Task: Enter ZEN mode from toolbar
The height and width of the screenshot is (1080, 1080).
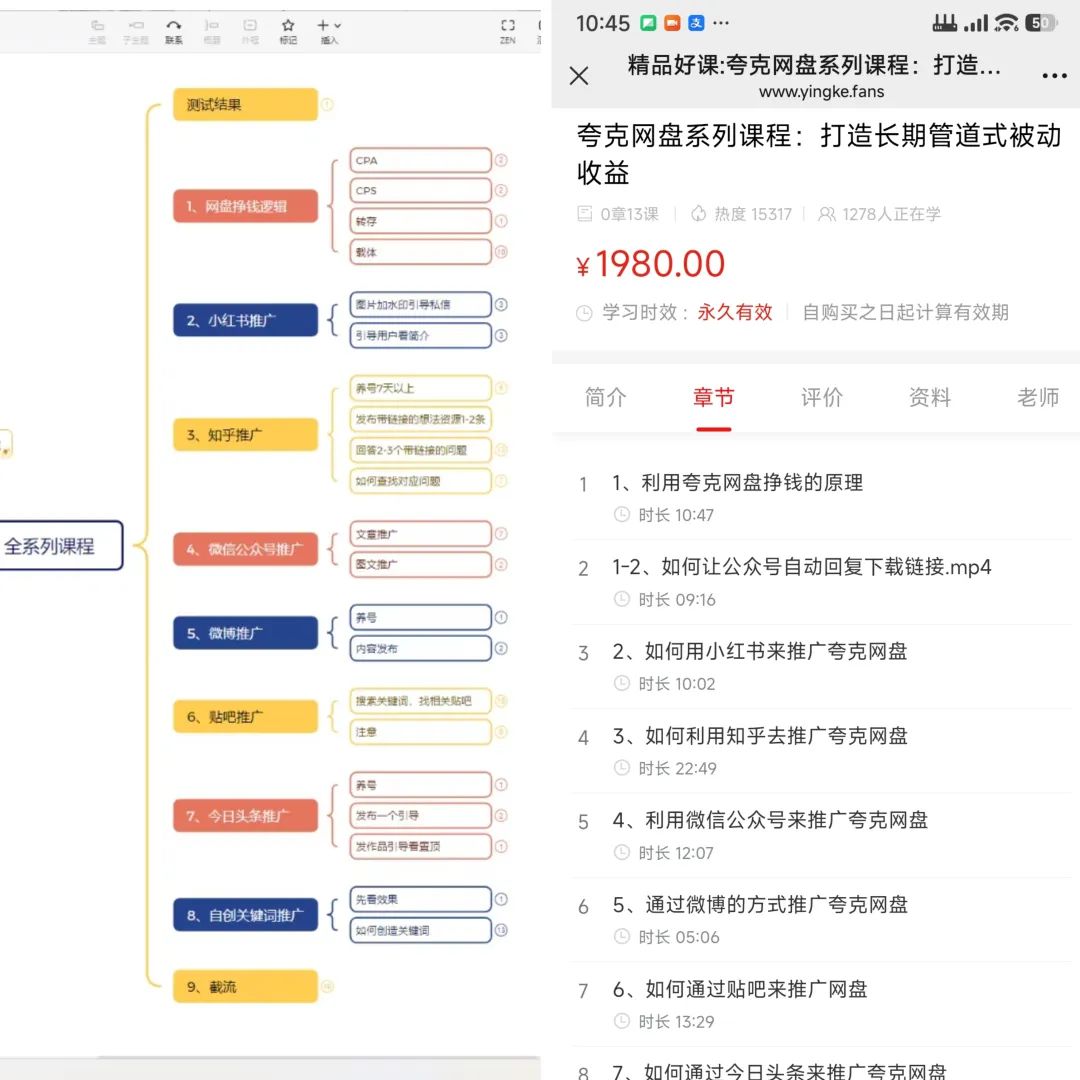Action: 508,26
